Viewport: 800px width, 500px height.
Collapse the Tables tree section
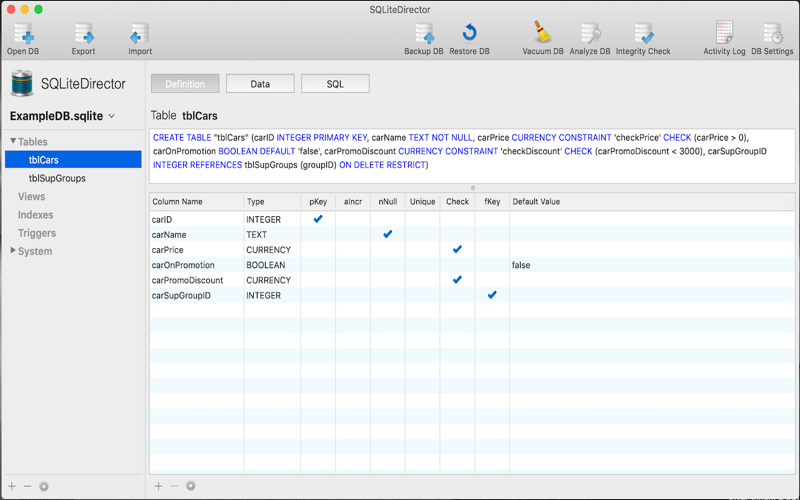(13, 142)
